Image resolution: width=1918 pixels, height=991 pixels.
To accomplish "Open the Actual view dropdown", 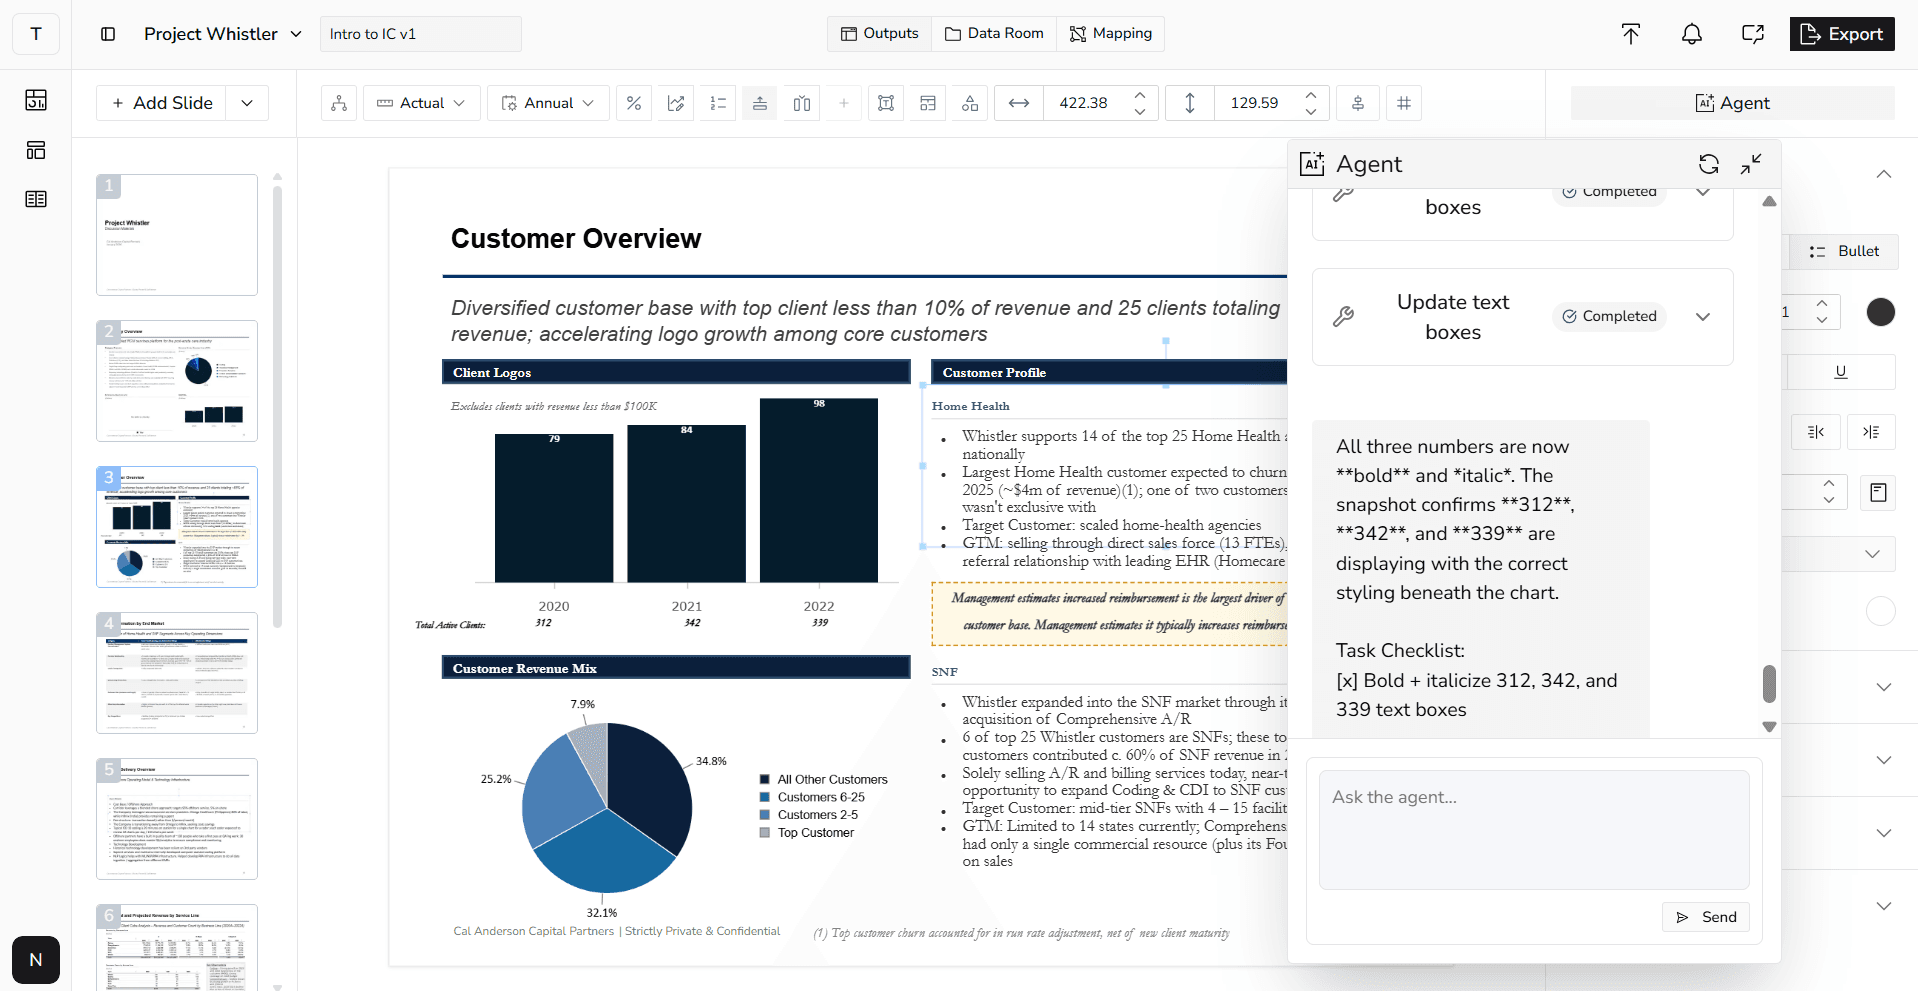I will pos(421,103).
